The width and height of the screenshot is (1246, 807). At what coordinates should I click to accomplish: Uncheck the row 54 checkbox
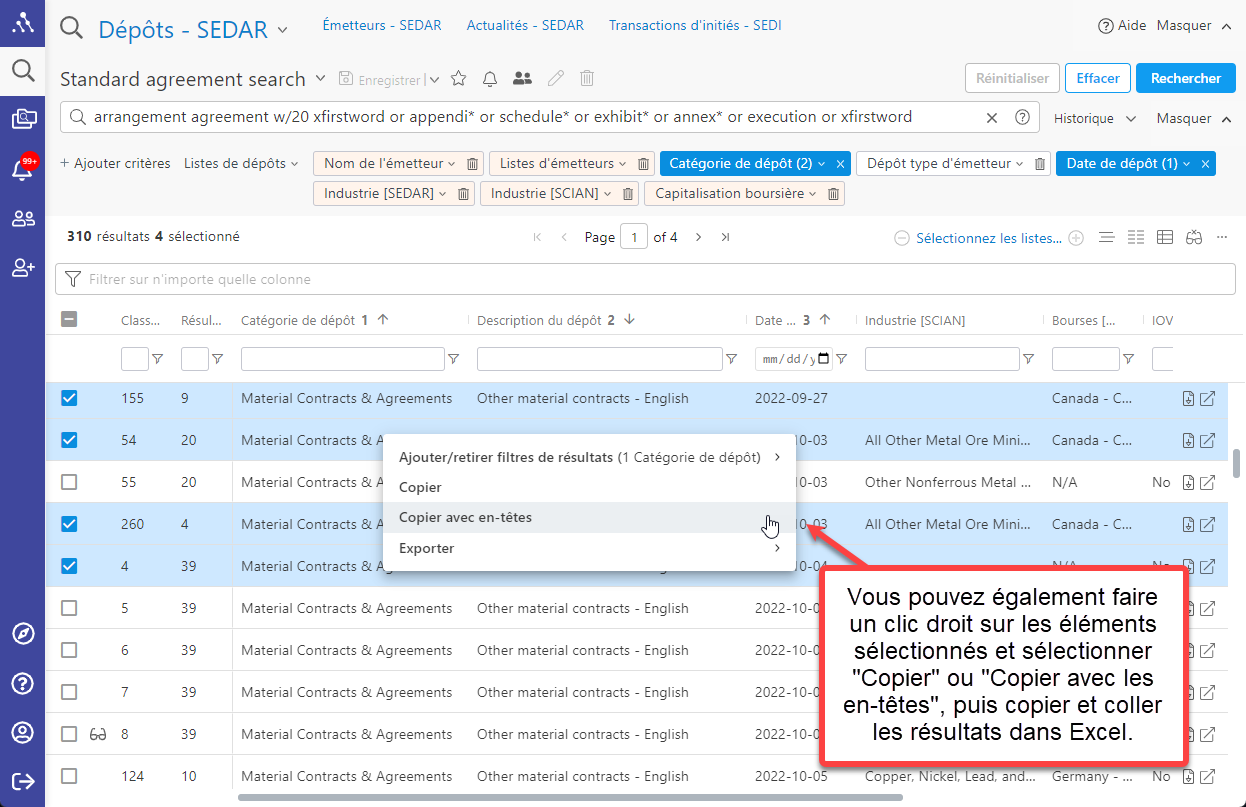tap(69, 440)
